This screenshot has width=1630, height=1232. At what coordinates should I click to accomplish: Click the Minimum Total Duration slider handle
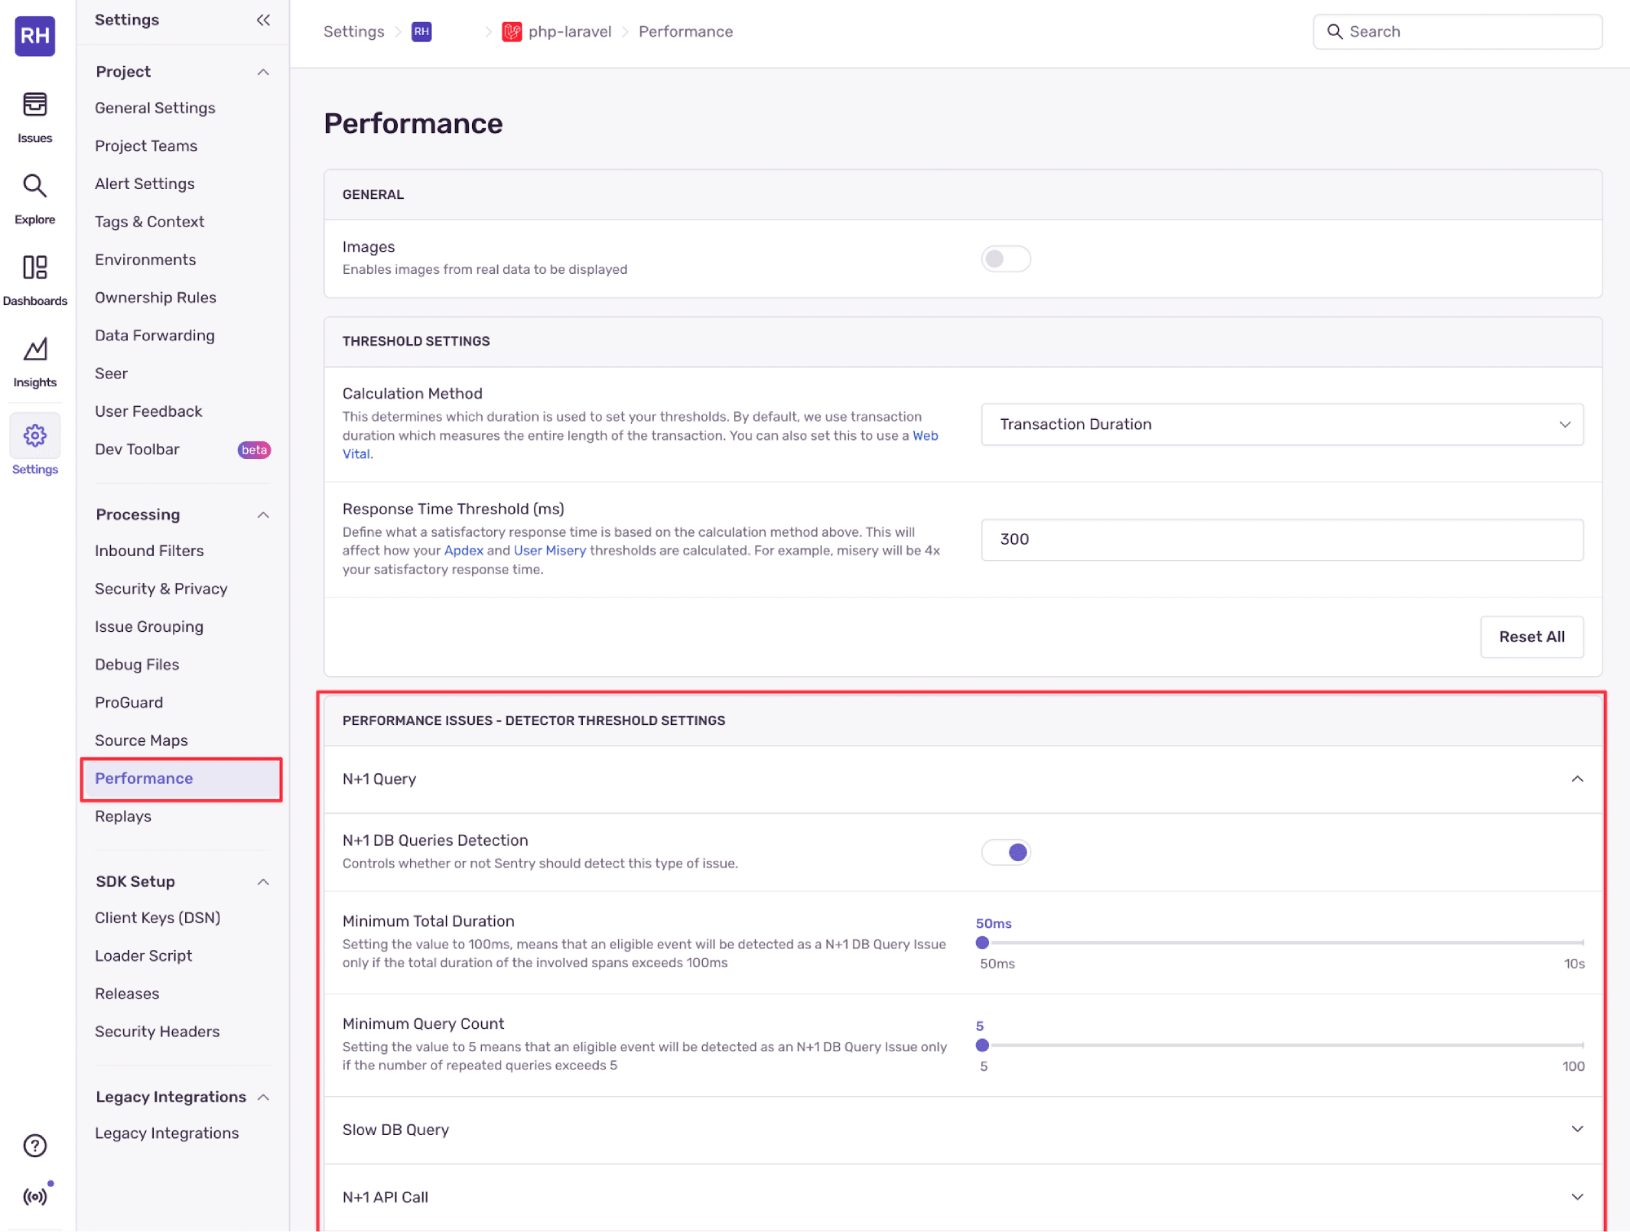[982, 943]
